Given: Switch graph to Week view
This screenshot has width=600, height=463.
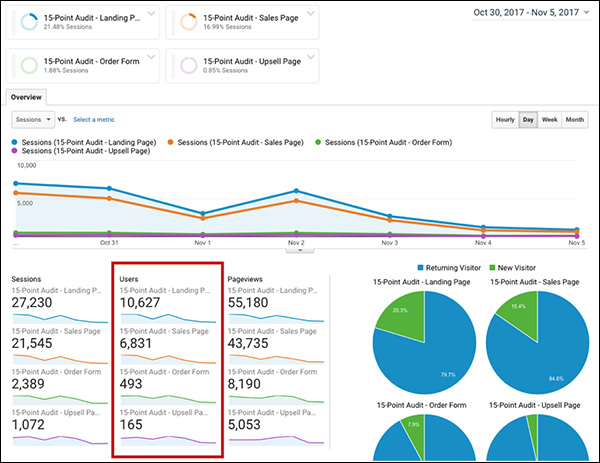Looking at the screenshot, I should pos(549,119).
